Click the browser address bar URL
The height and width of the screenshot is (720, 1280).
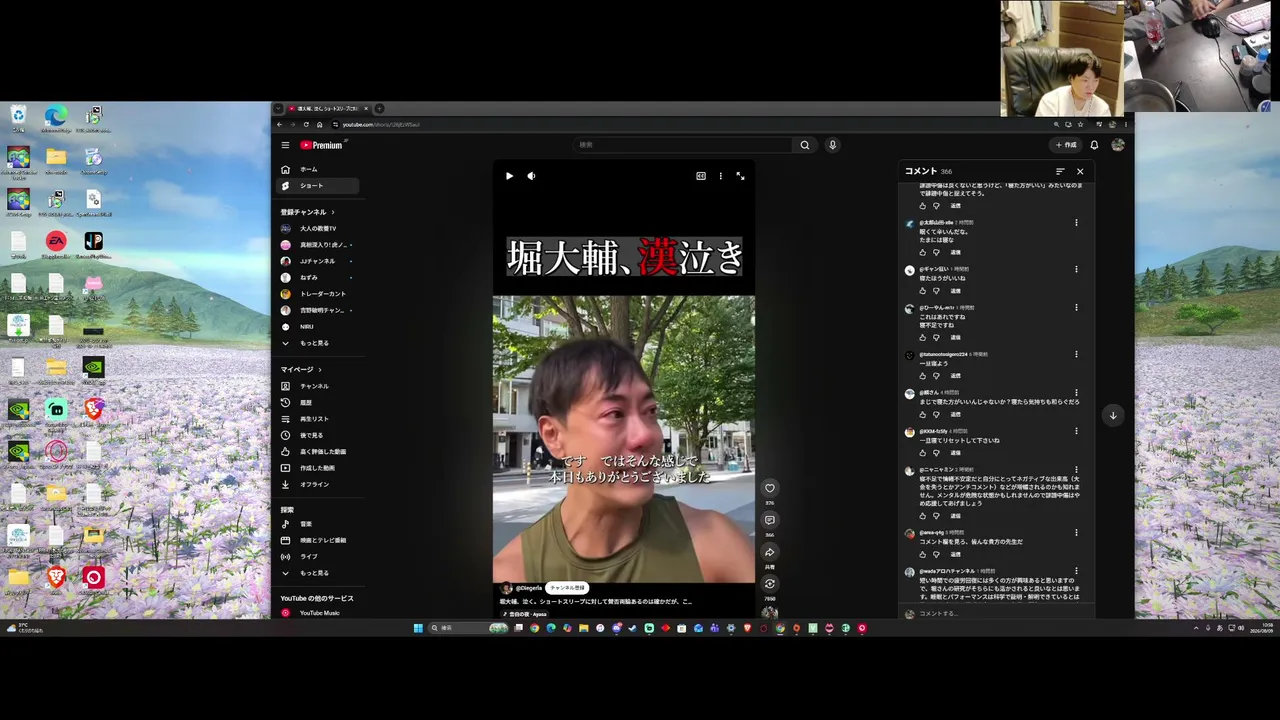381,125
